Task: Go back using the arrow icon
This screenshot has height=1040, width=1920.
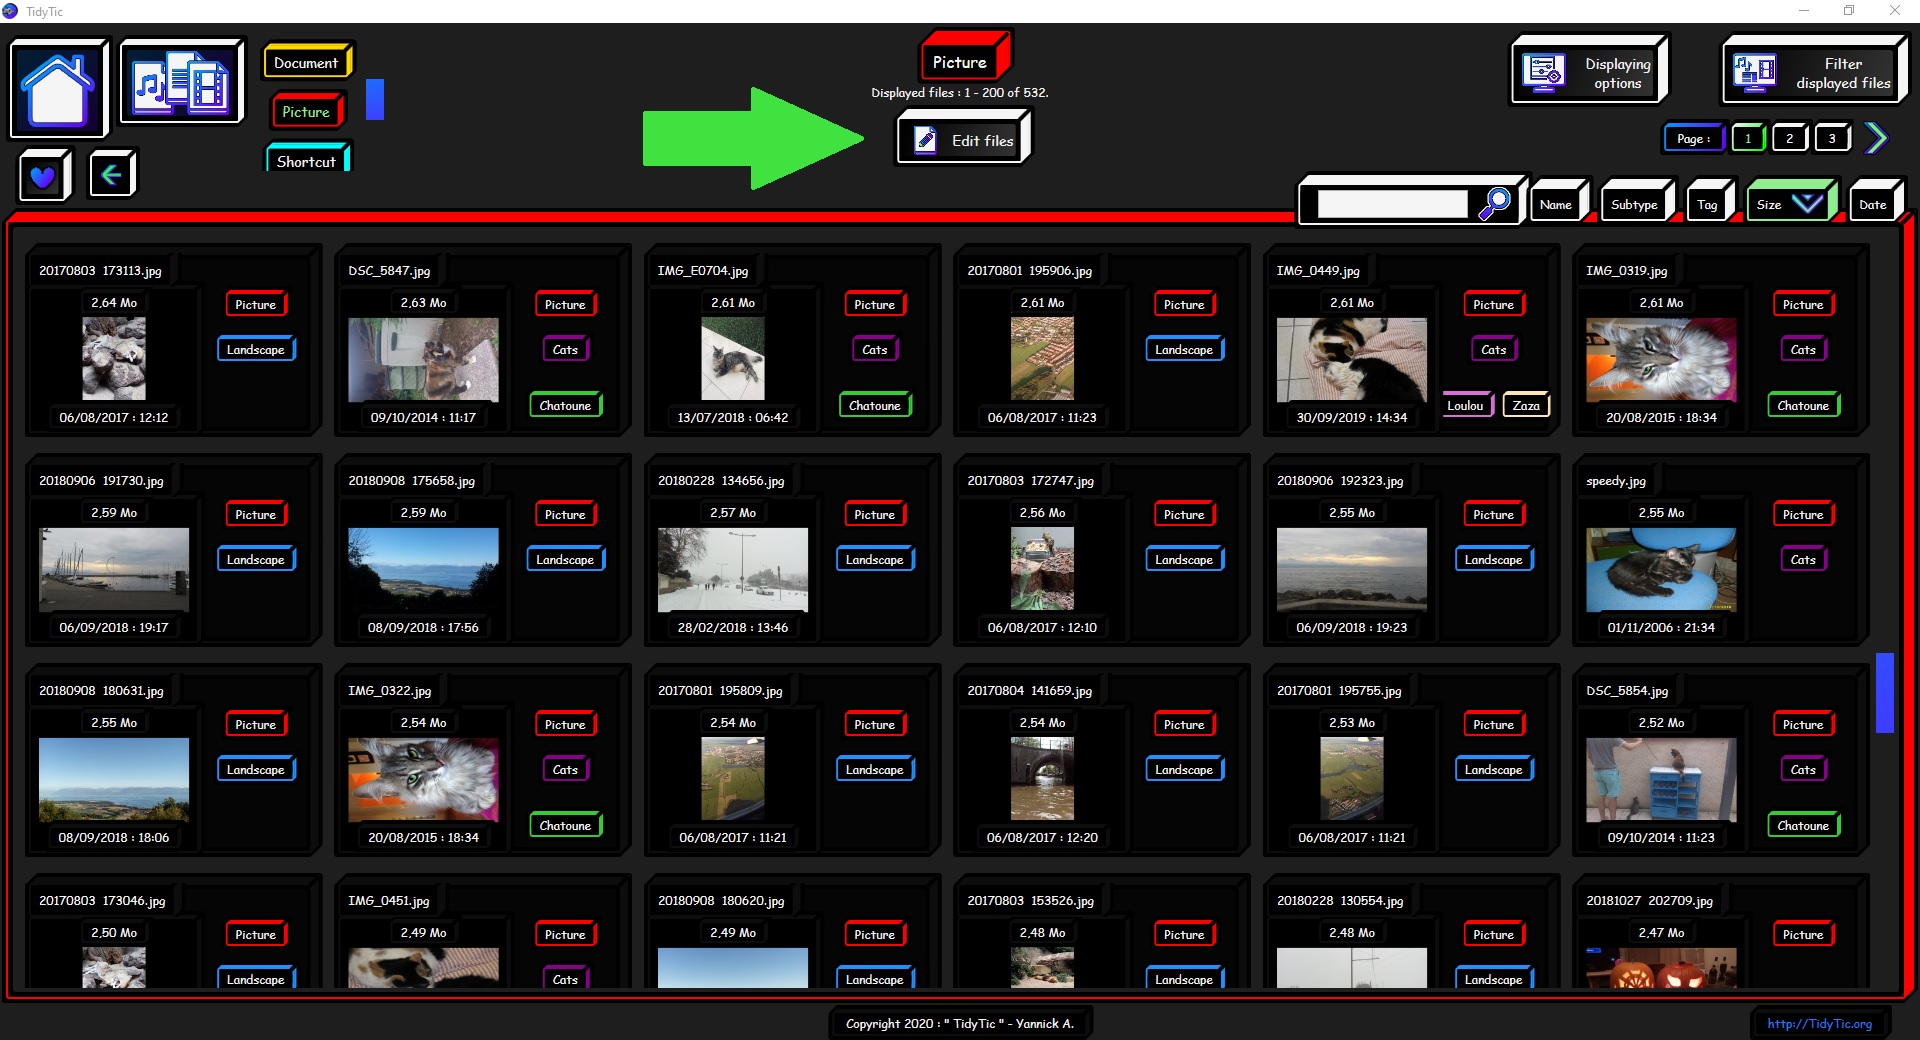Action: tap(111, 175)
